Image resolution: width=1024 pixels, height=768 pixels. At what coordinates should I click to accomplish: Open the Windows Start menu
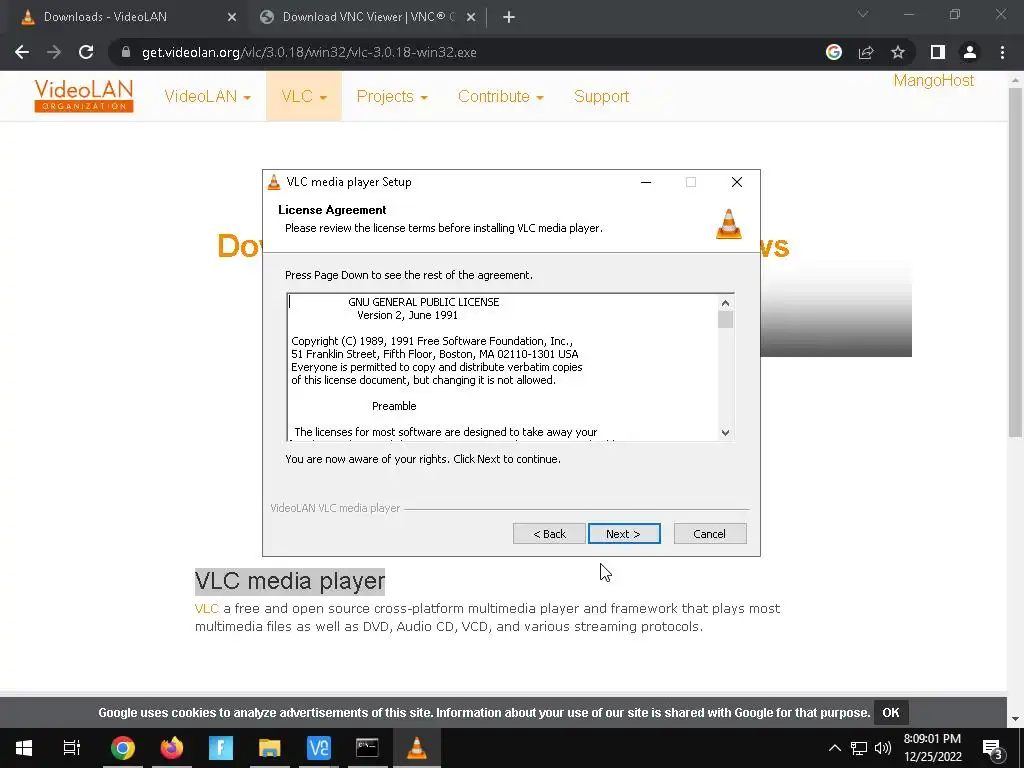coord(24,748)
